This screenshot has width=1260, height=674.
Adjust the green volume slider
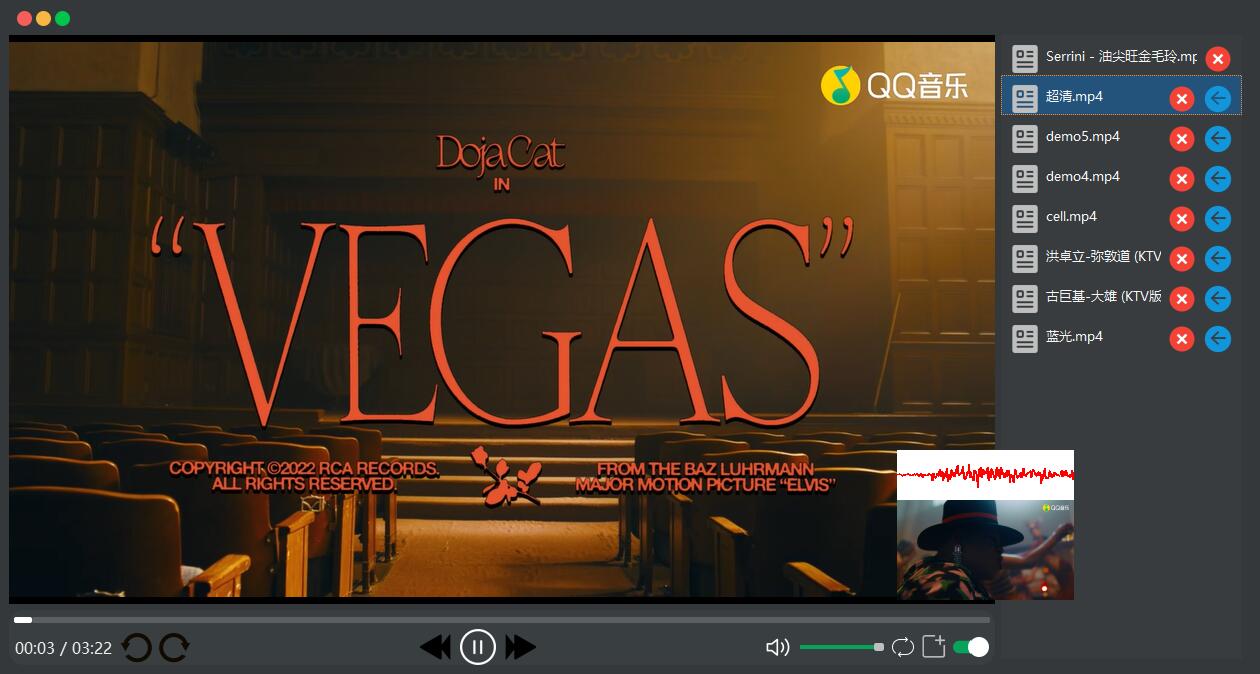tap(841, 647)
